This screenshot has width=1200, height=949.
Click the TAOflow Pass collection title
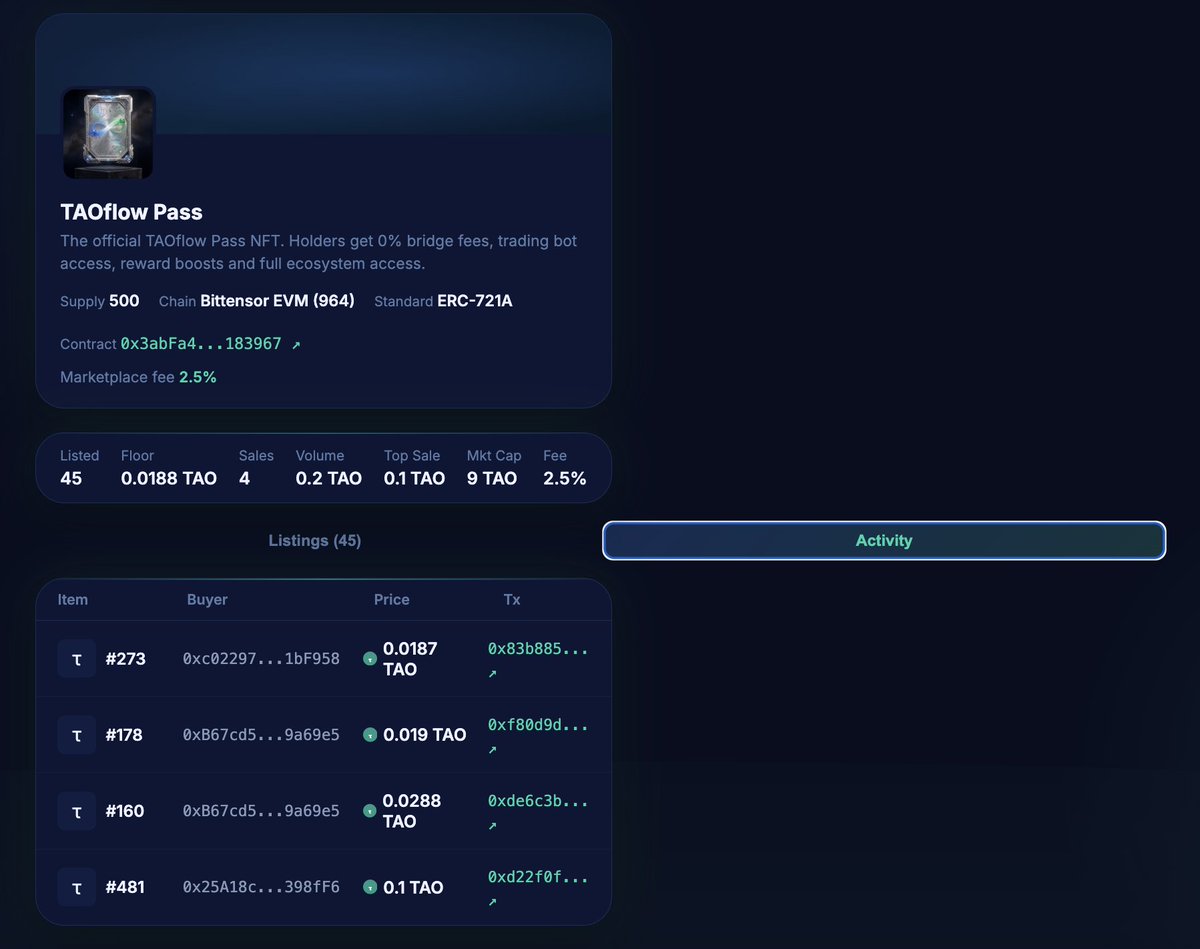pyautogui.click(x=131, y=212)
